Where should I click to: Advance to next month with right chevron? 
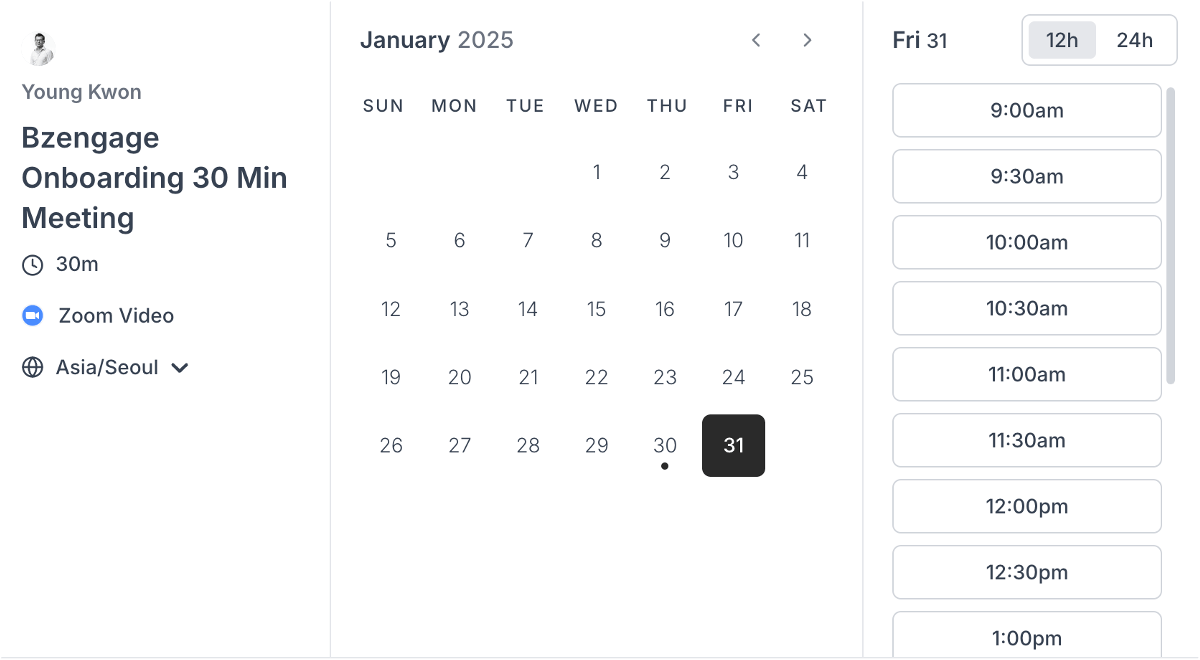point(807,40)
